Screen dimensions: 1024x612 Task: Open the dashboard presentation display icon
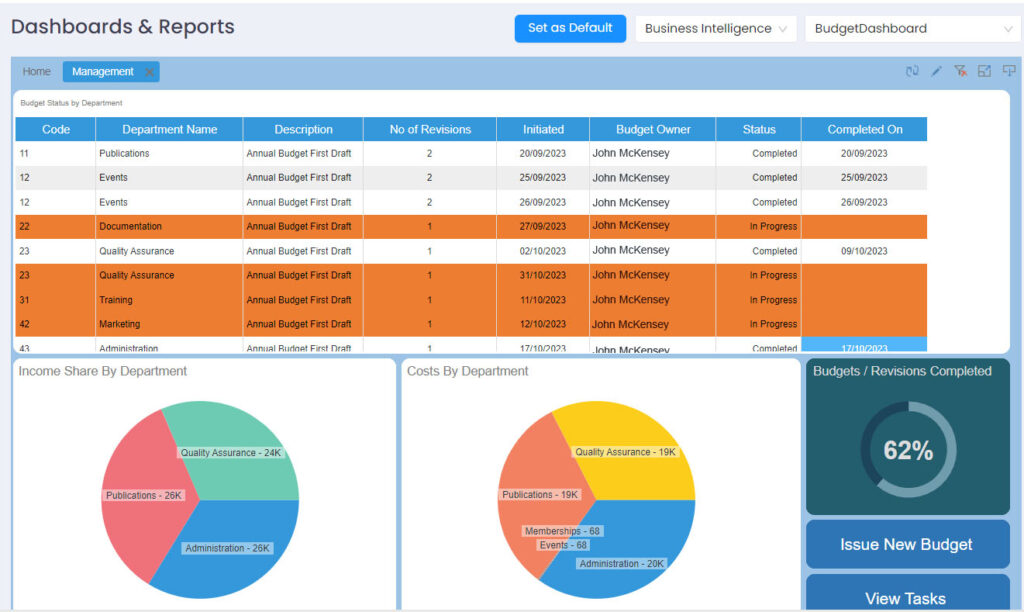(x=1008, y=71)
